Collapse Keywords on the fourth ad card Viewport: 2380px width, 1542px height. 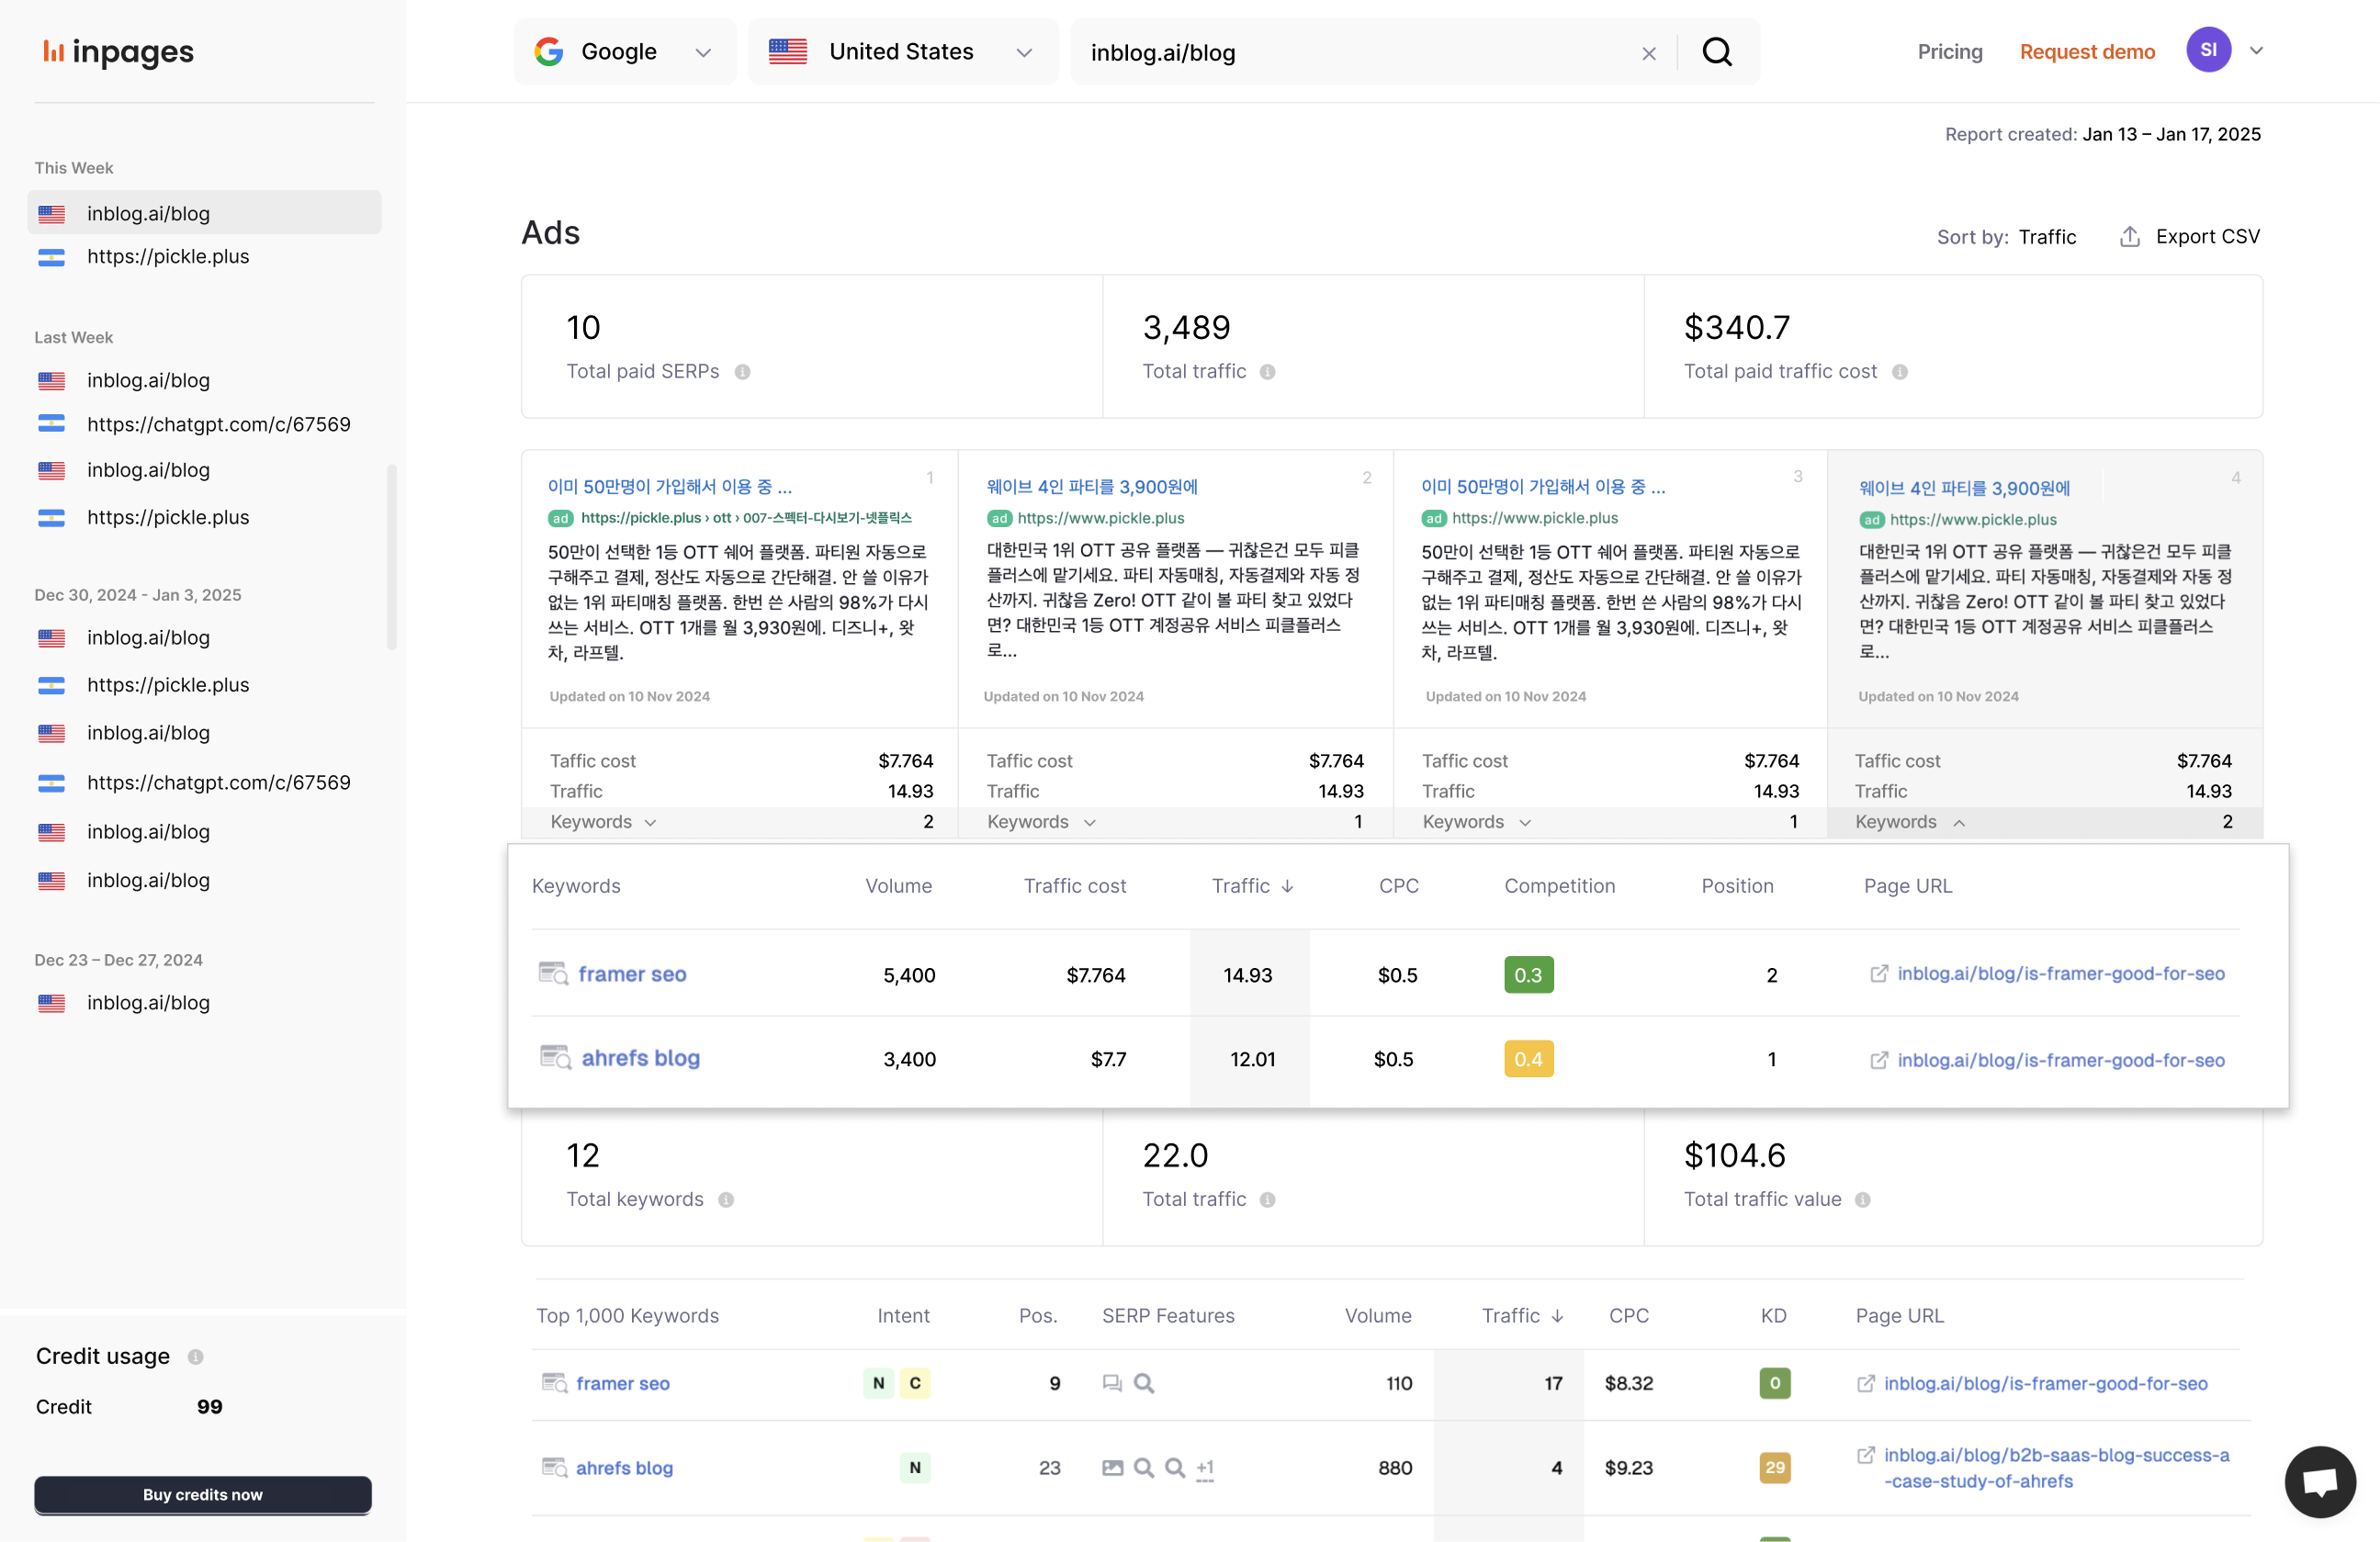1910,822
